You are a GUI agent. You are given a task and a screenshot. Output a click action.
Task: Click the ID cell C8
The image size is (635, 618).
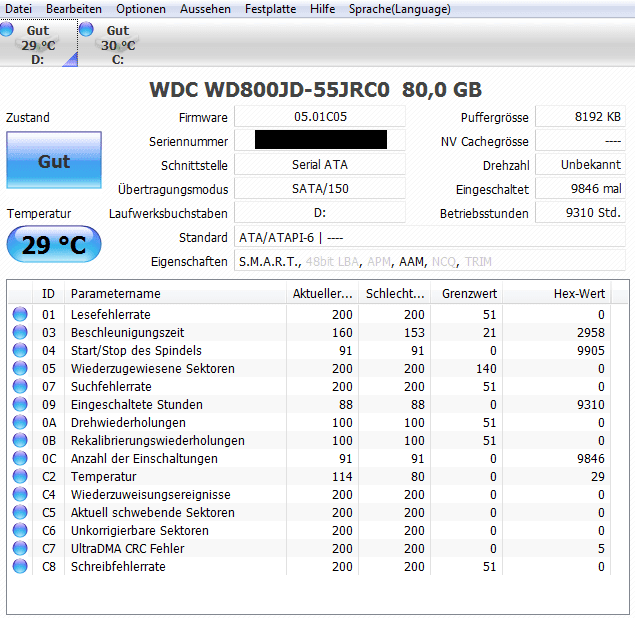(x=49, y=567)
